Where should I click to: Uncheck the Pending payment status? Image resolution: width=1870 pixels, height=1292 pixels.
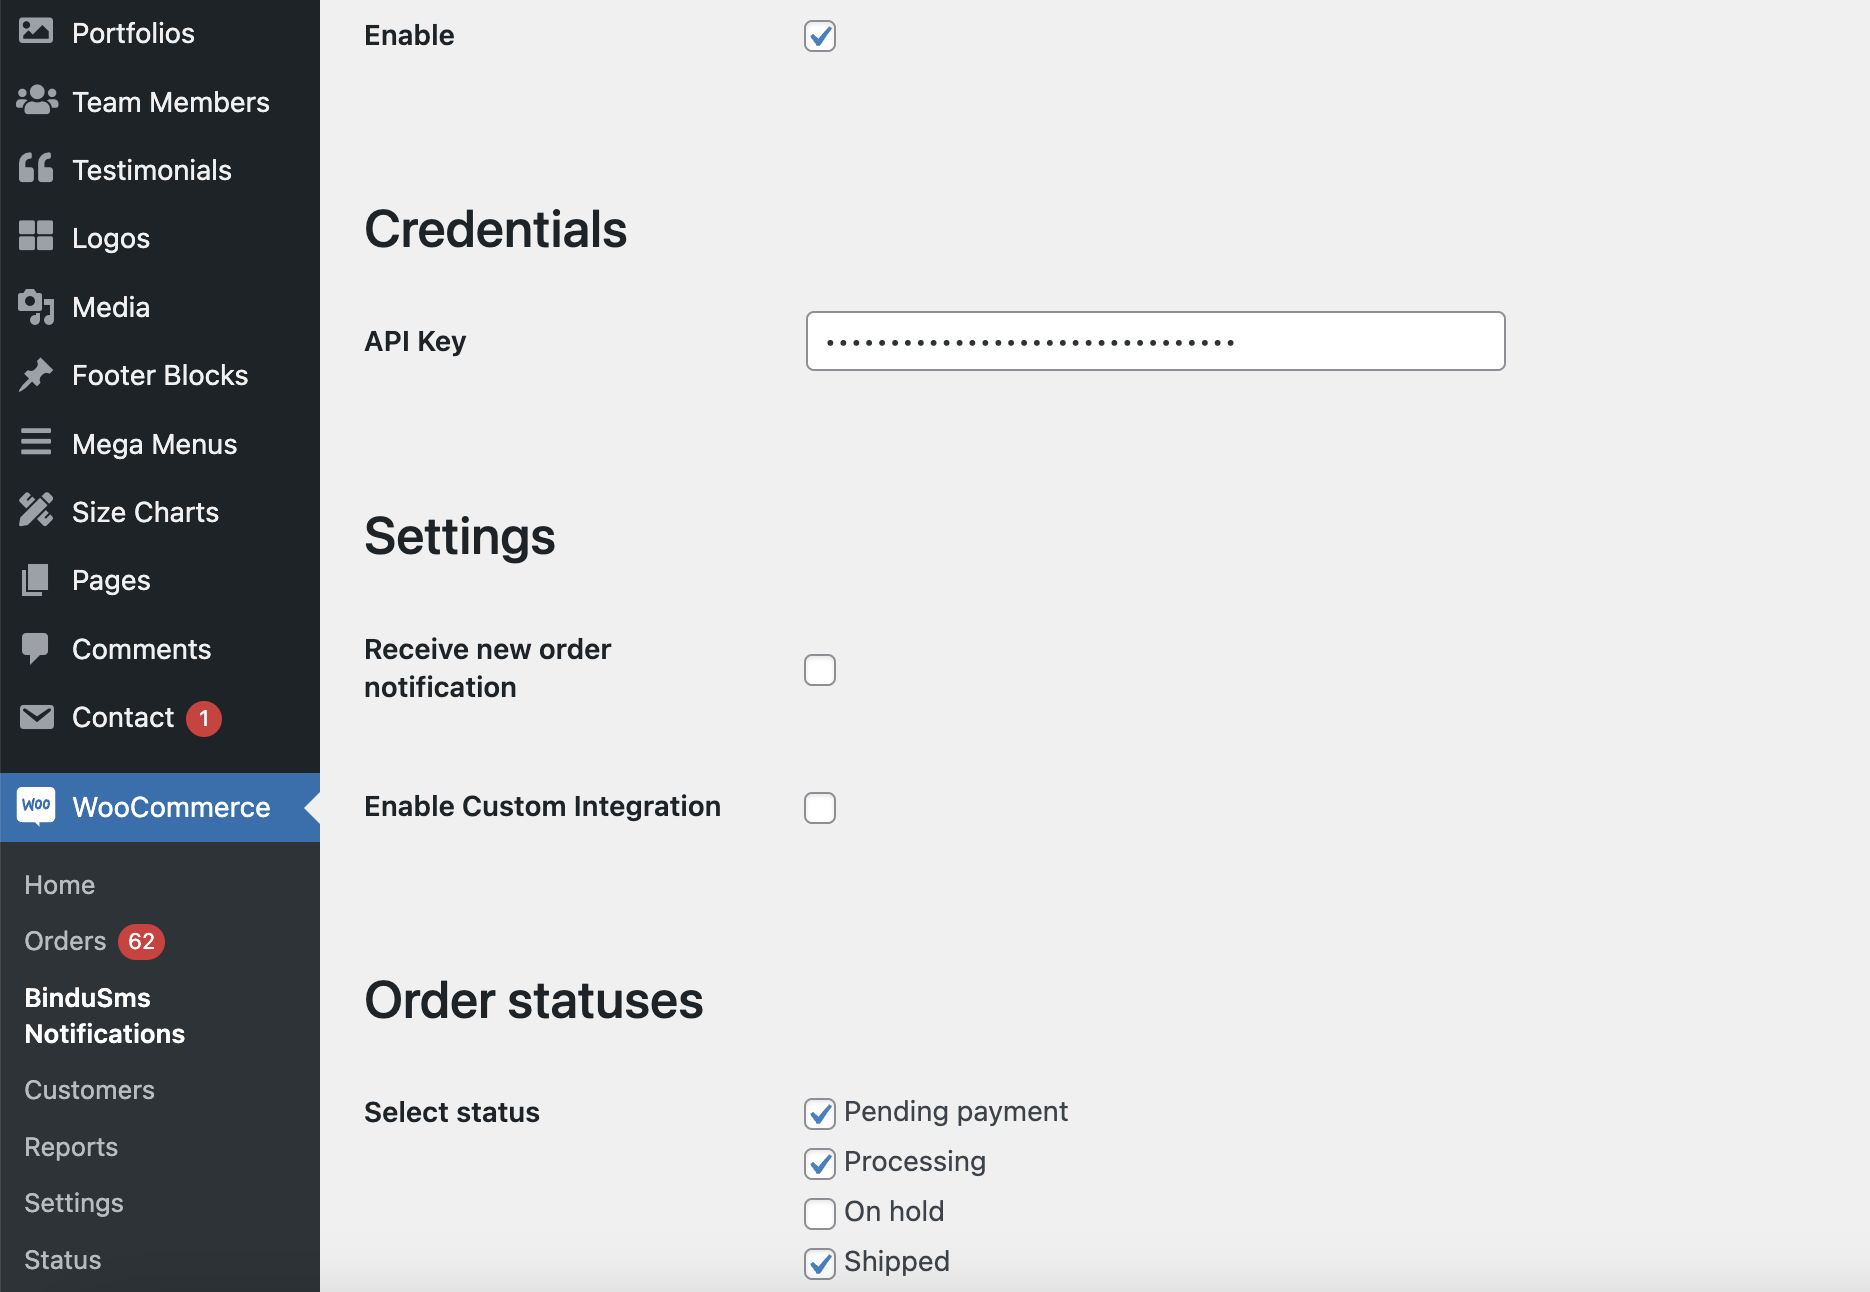point(820,1114)
